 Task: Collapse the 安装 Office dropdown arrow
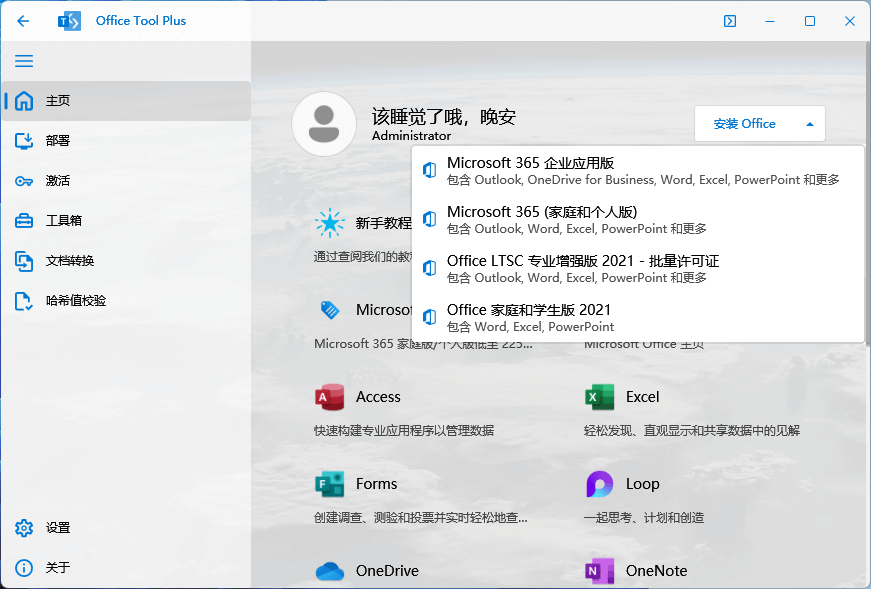(x=809, y=124)
